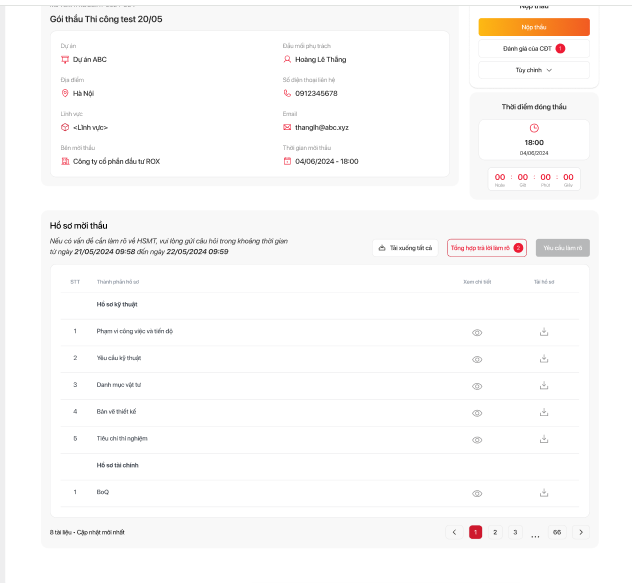
Task: Download the Phạm vi công việc và tiến độ file
Action: pyautogui.click(x=544, y=331)
